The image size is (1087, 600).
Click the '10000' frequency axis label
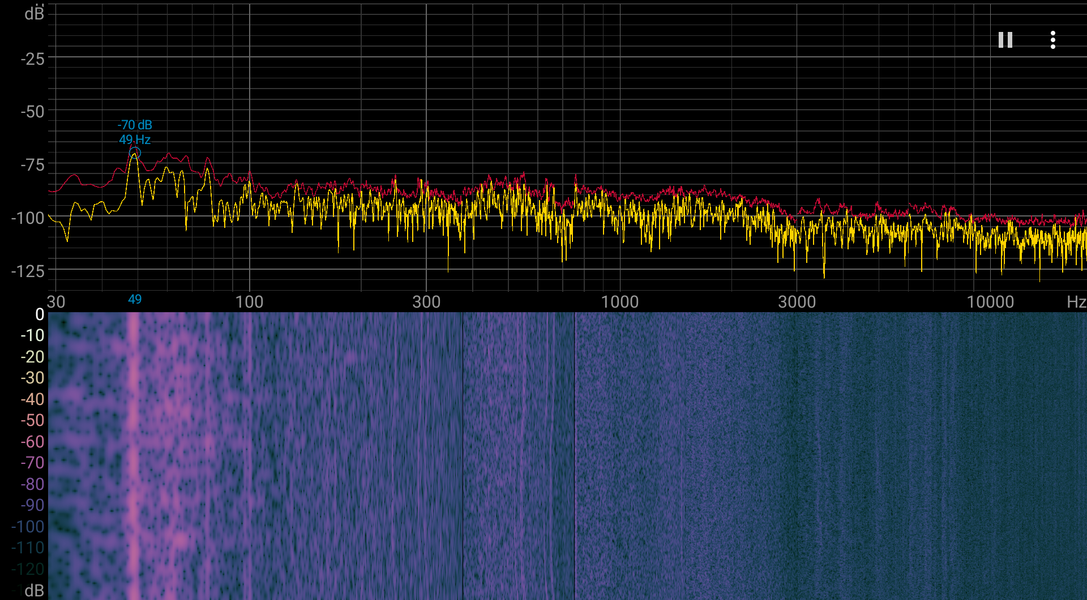[990, 302]
